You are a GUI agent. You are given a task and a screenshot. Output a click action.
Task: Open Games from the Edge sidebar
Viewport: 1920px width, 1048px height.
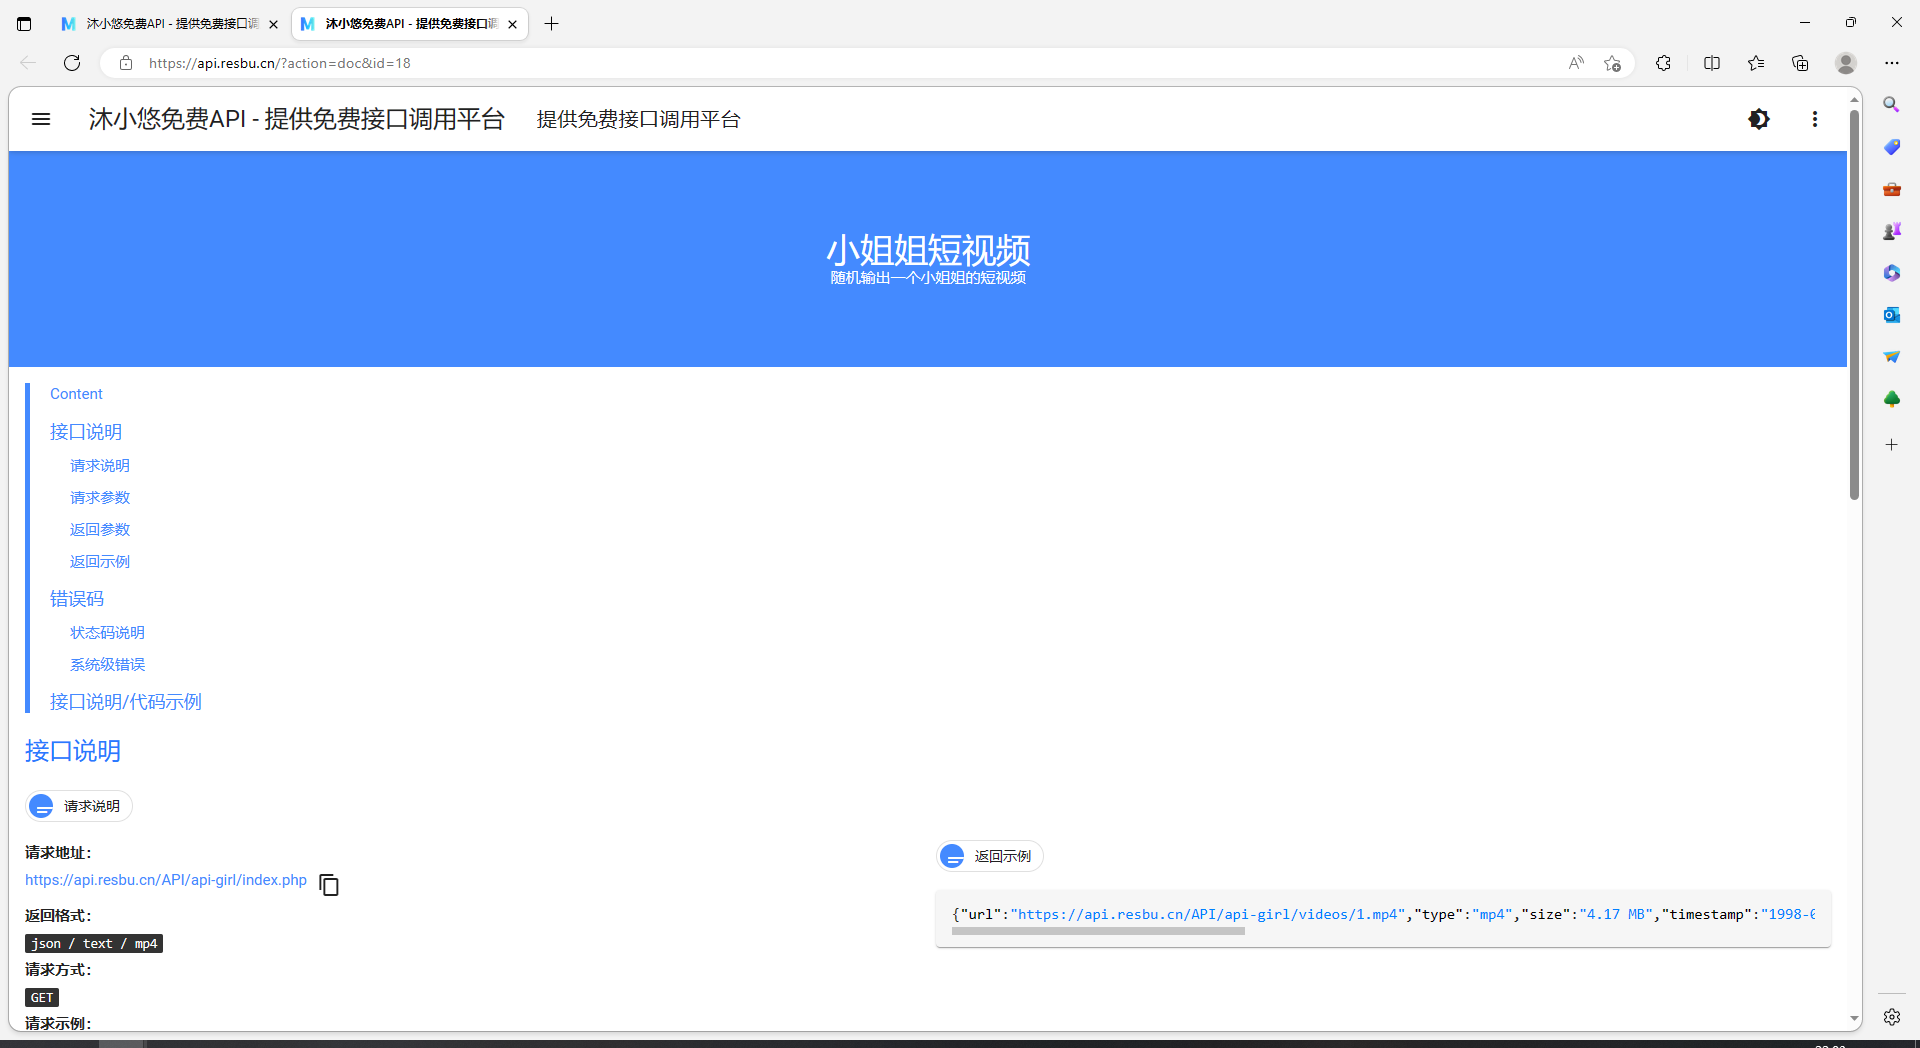[x=1891, y=231]
